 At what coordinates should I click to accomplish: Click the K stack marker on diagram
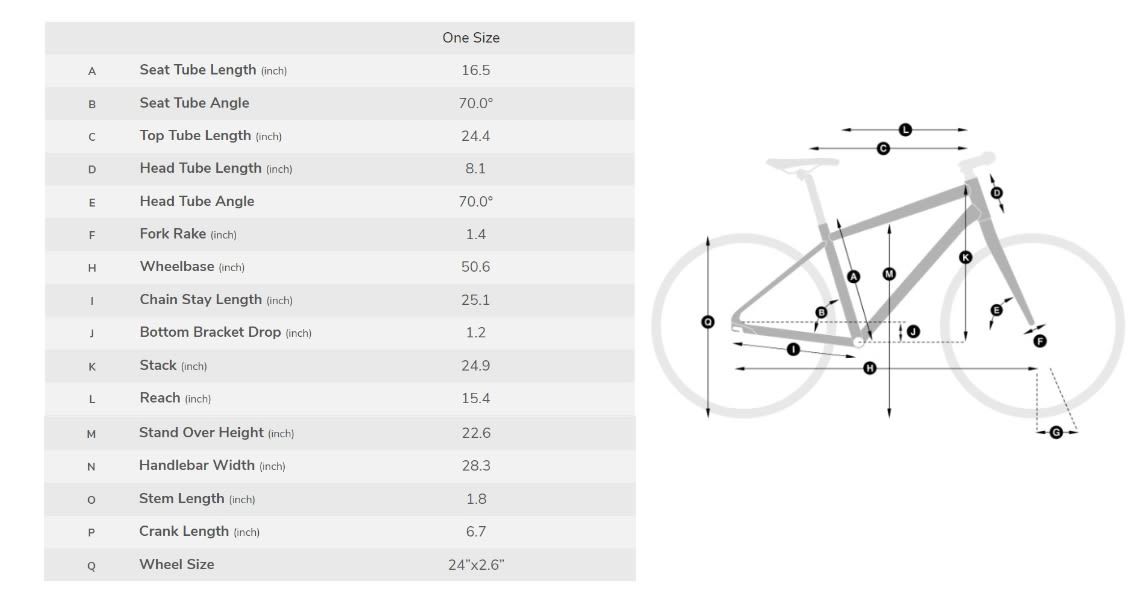[x=966, y=257]
